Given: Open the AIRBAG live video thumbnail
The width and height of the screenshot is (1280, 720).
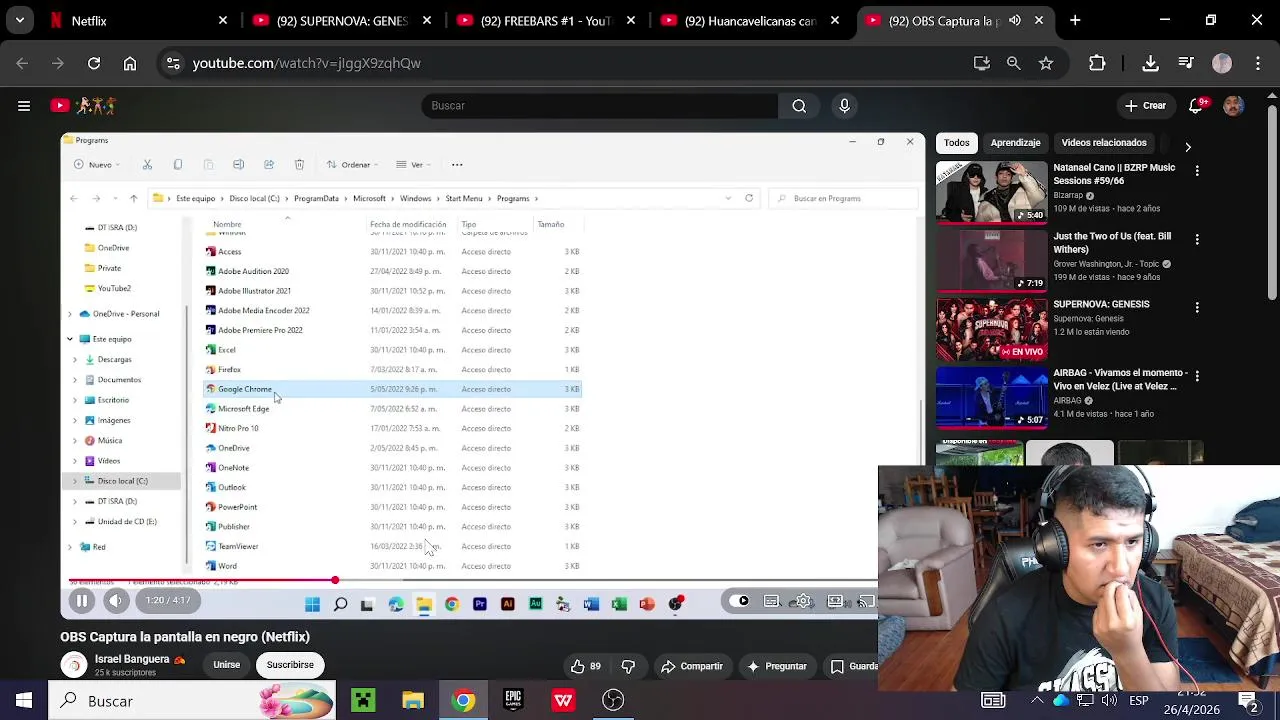Looking at the screenshot, I should 991,397.
